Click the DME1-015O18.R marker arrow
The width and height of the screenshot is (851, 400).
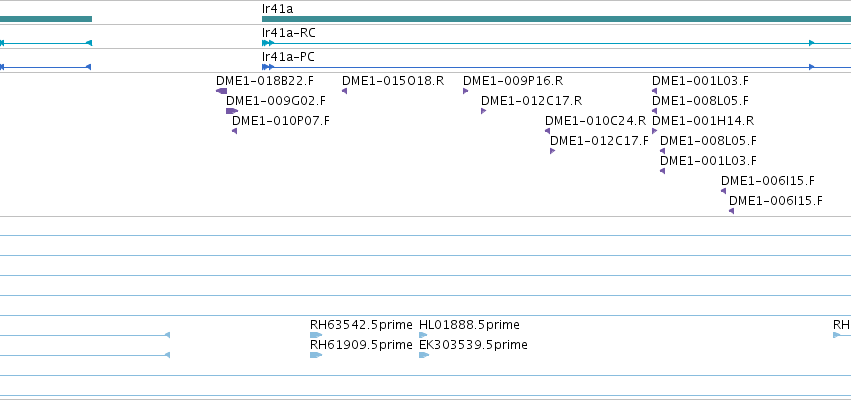[x=345, y=91]
